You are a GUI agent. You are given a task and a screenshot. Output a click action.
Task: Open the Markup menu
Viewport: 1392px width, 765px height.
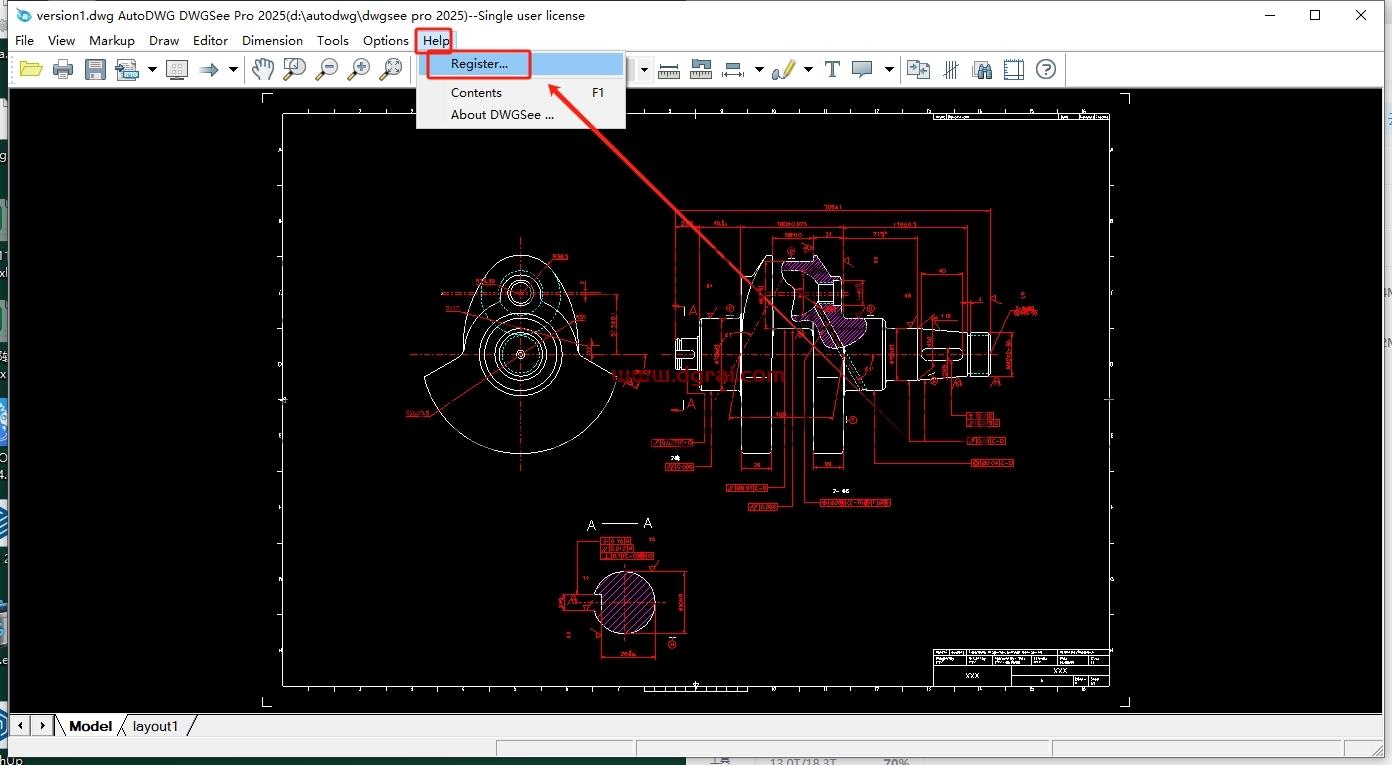click(112, 40)
